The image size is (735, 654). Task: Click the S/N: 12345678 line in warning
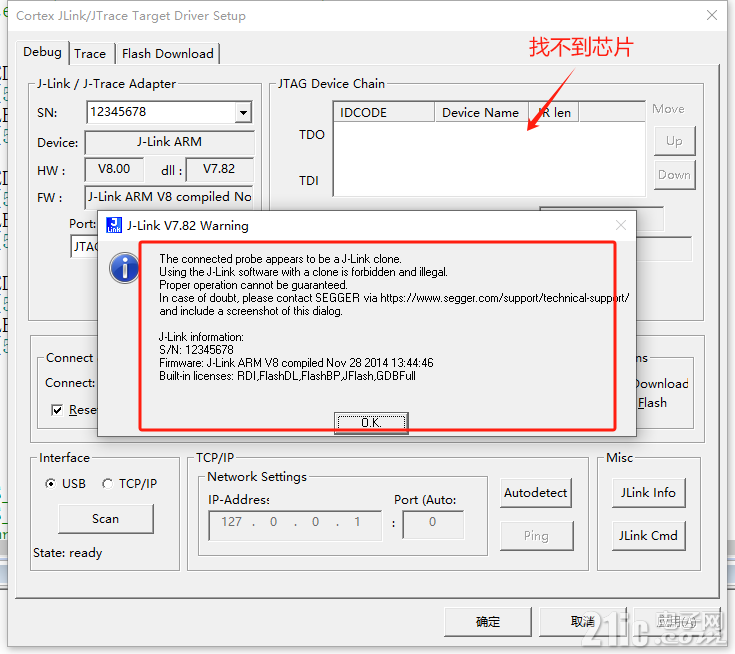[x=196, y=350]
